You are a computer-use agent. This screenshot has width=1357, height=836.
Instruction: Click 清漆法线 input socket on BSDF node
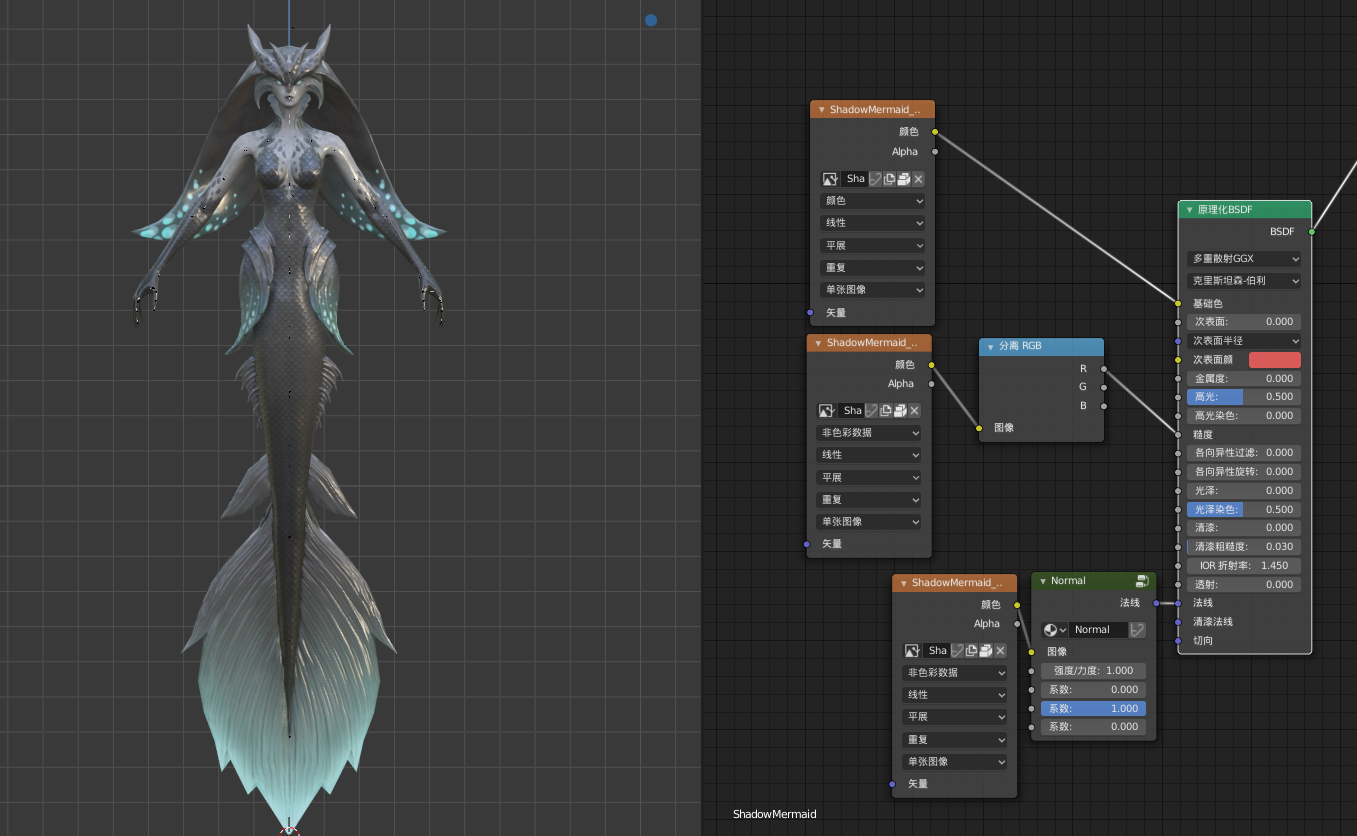click(1178, 622)
